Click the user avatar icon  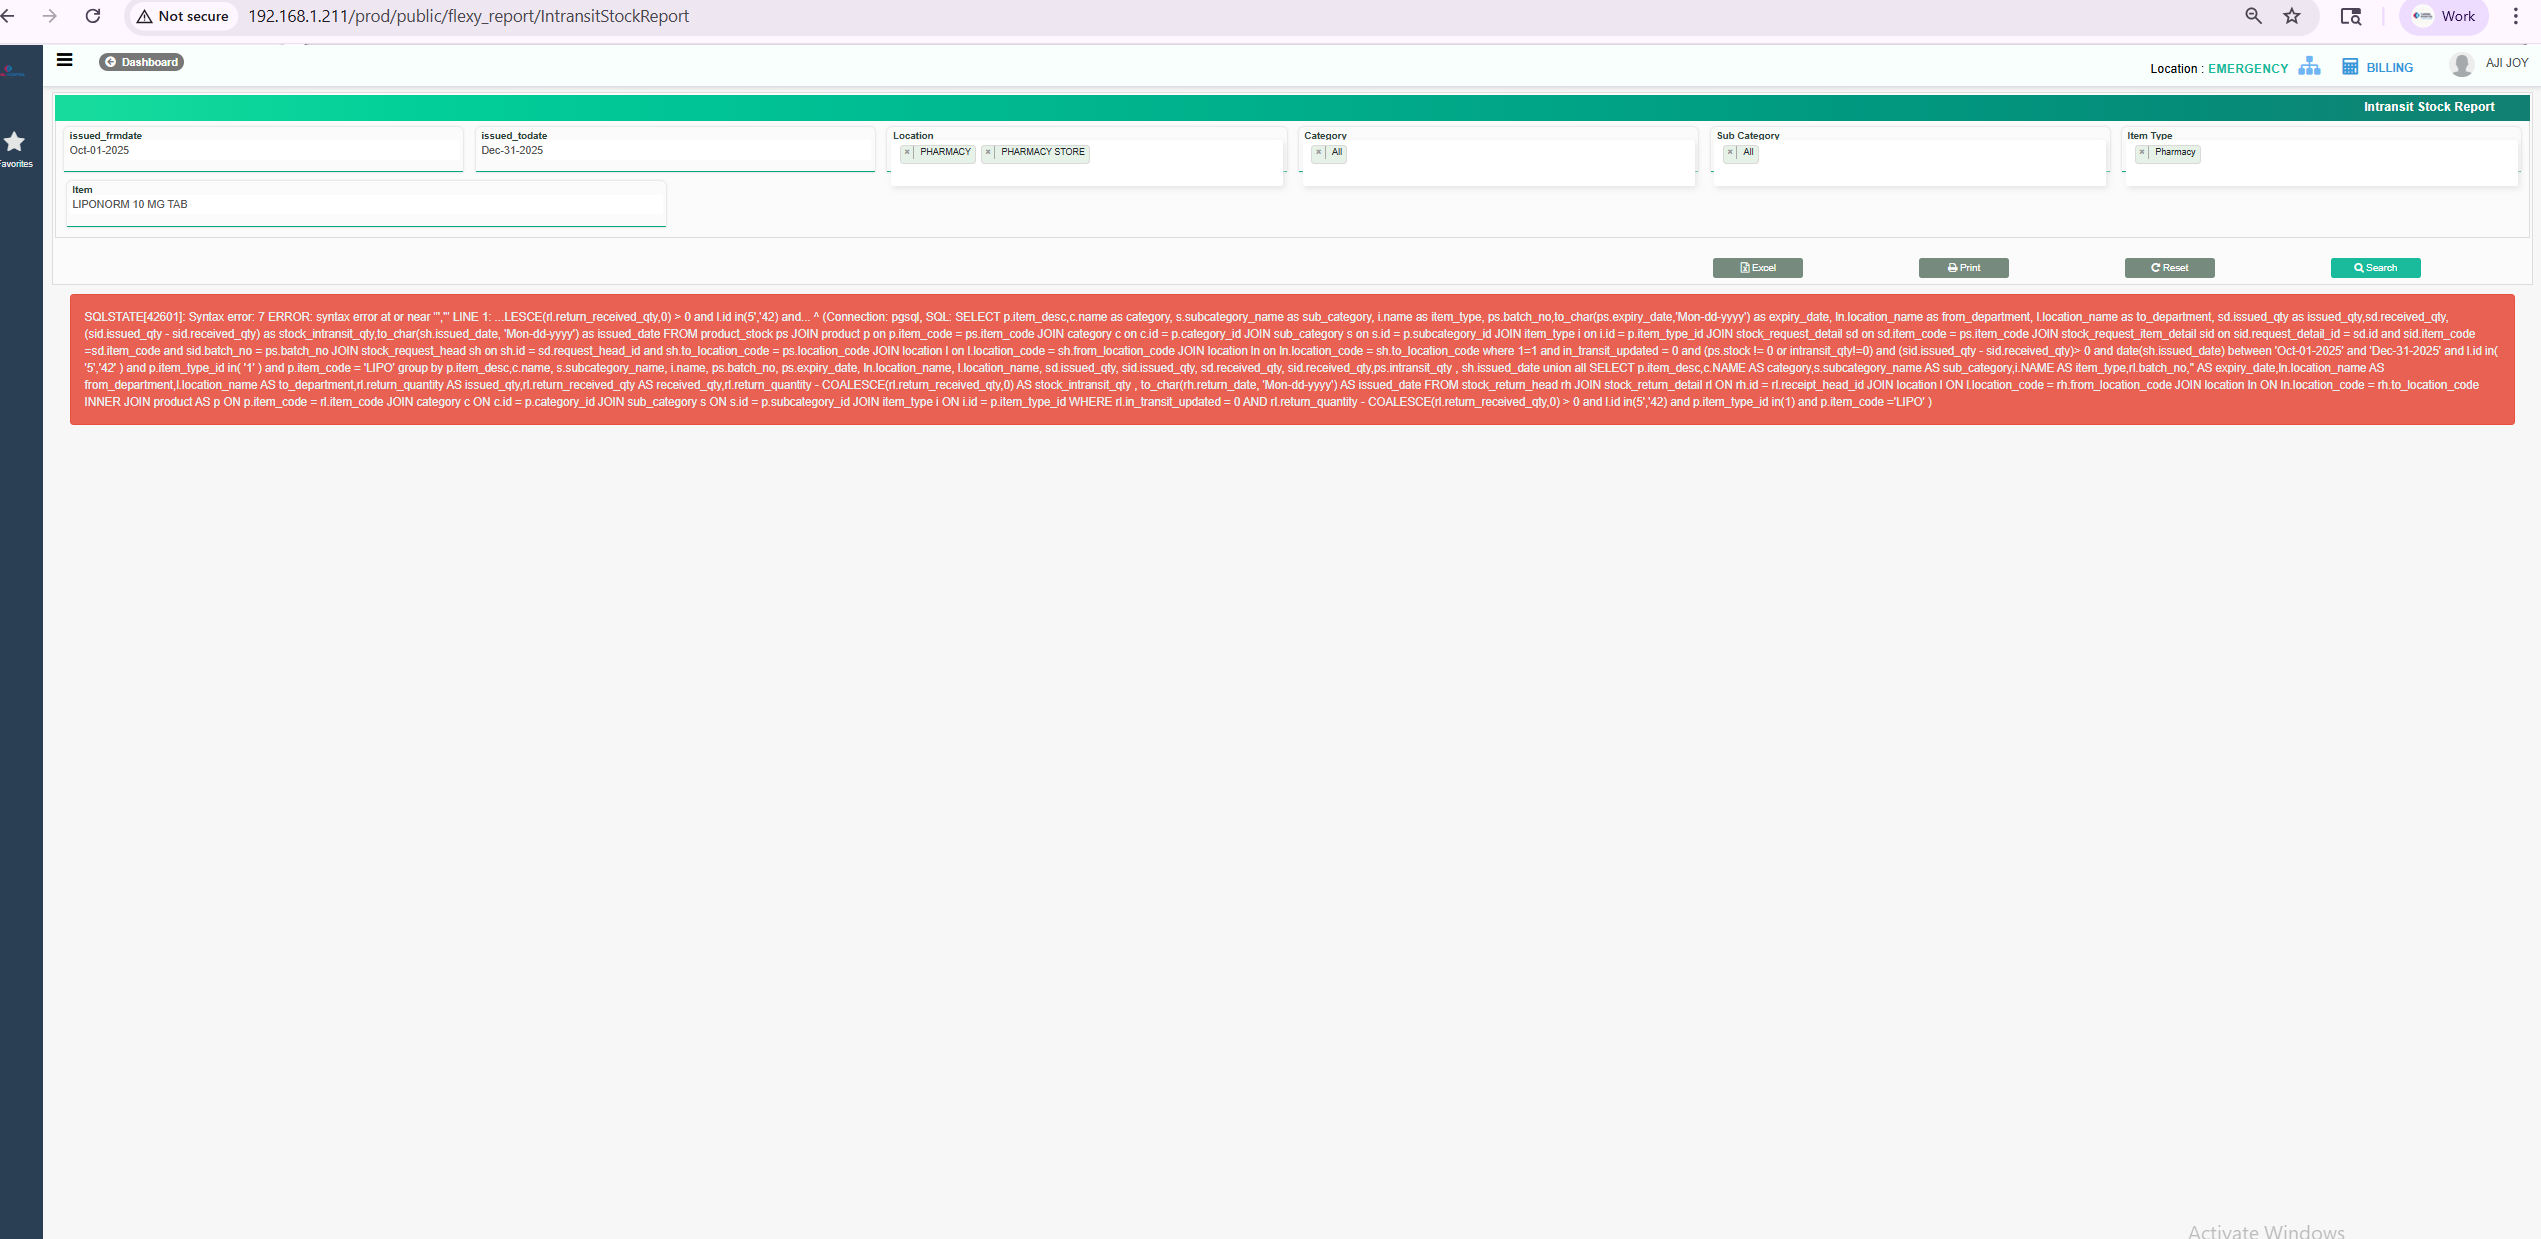pyautogui.click(x=2461, y=65)
